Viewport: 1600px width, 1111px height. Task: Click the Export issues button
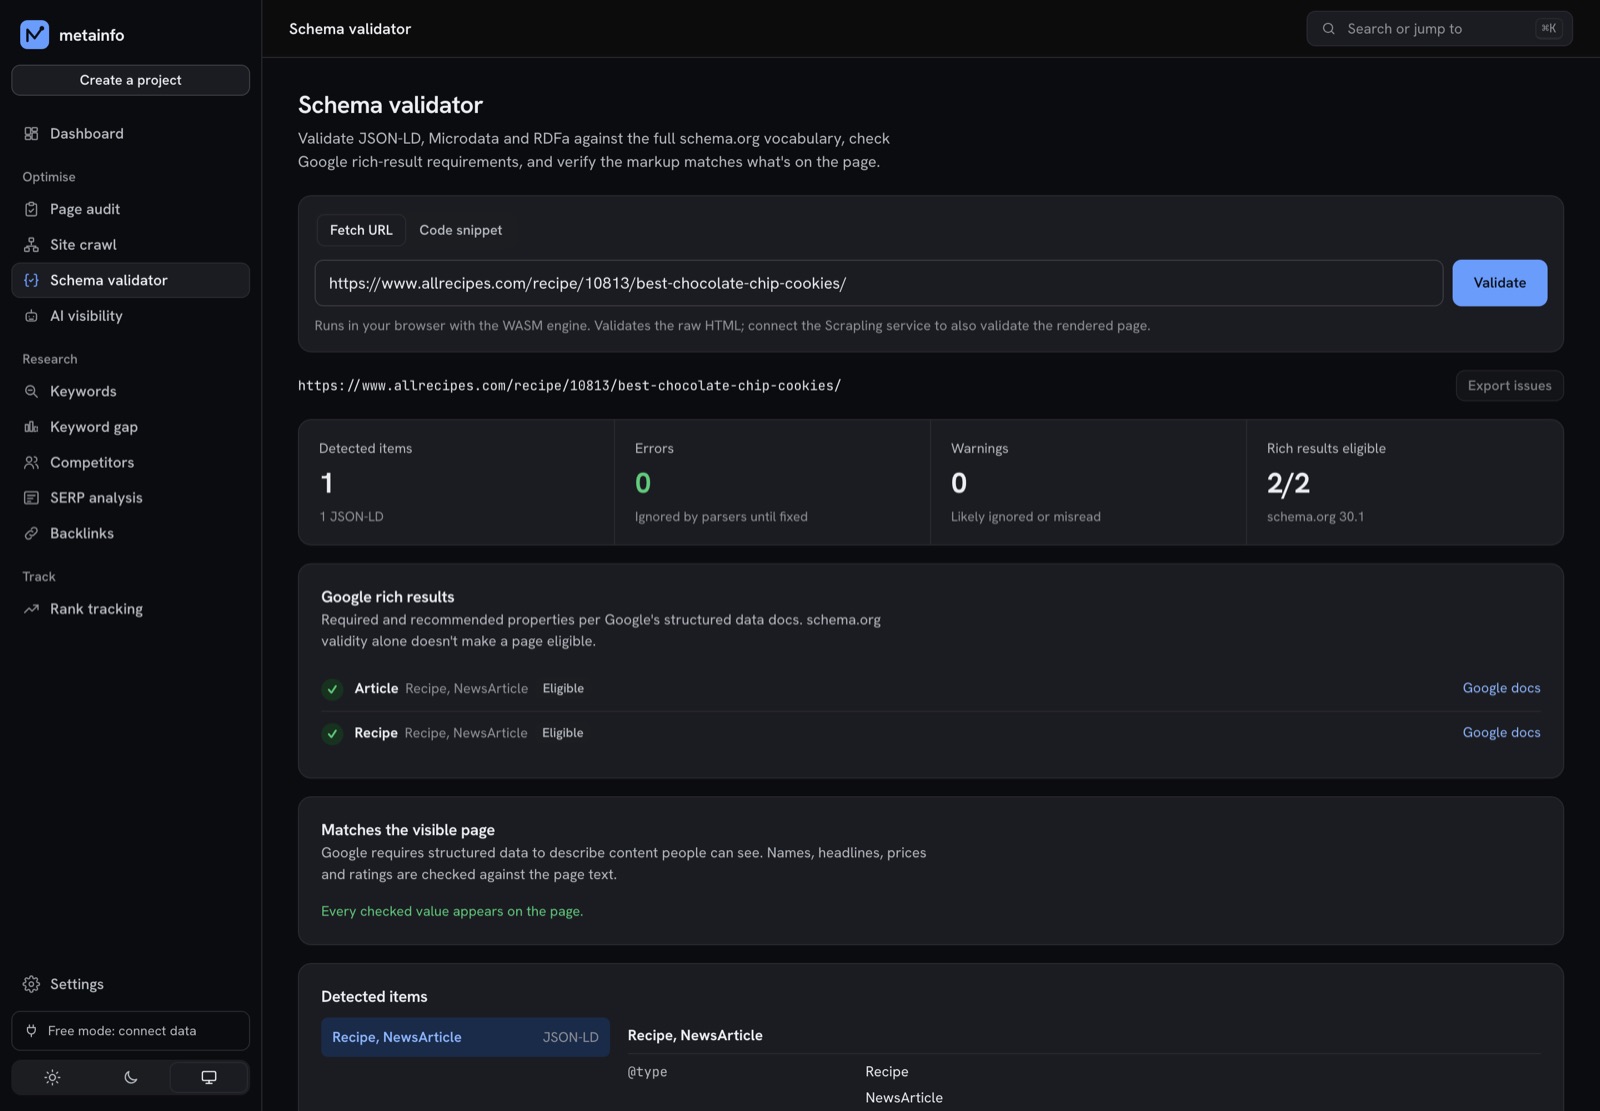tap(1509, 386)
